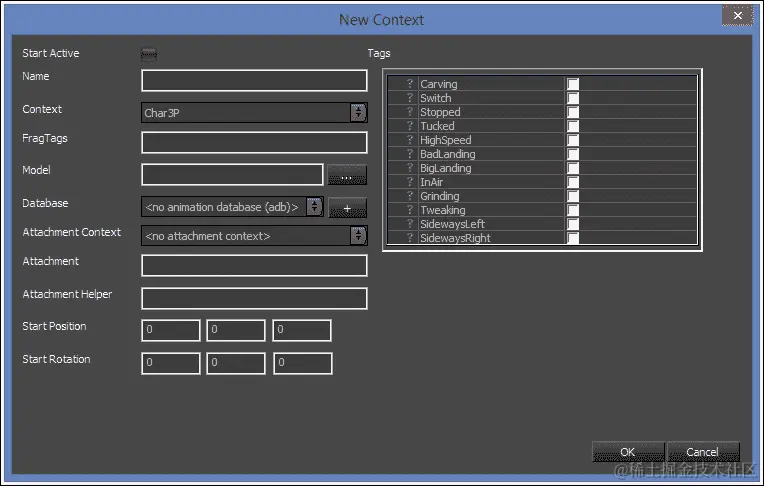This screenshot has height=486, width=764.
Task: Click the first Start Position field
Action: click(x=171, y=330)
